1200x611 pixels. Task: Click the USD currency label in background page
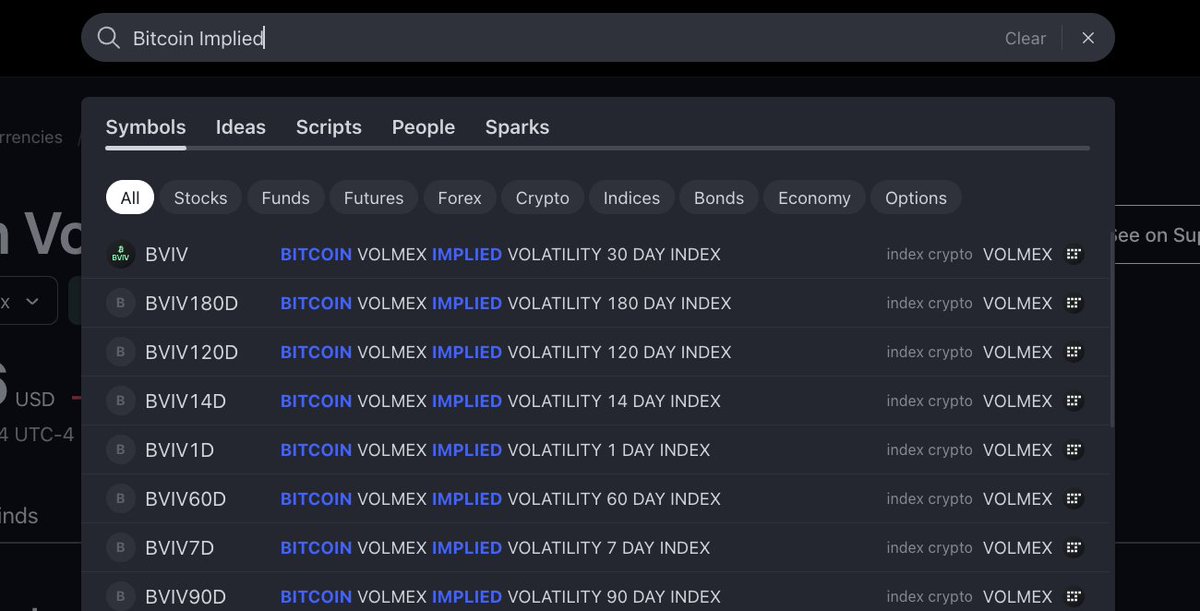click(x=35, y=399)
